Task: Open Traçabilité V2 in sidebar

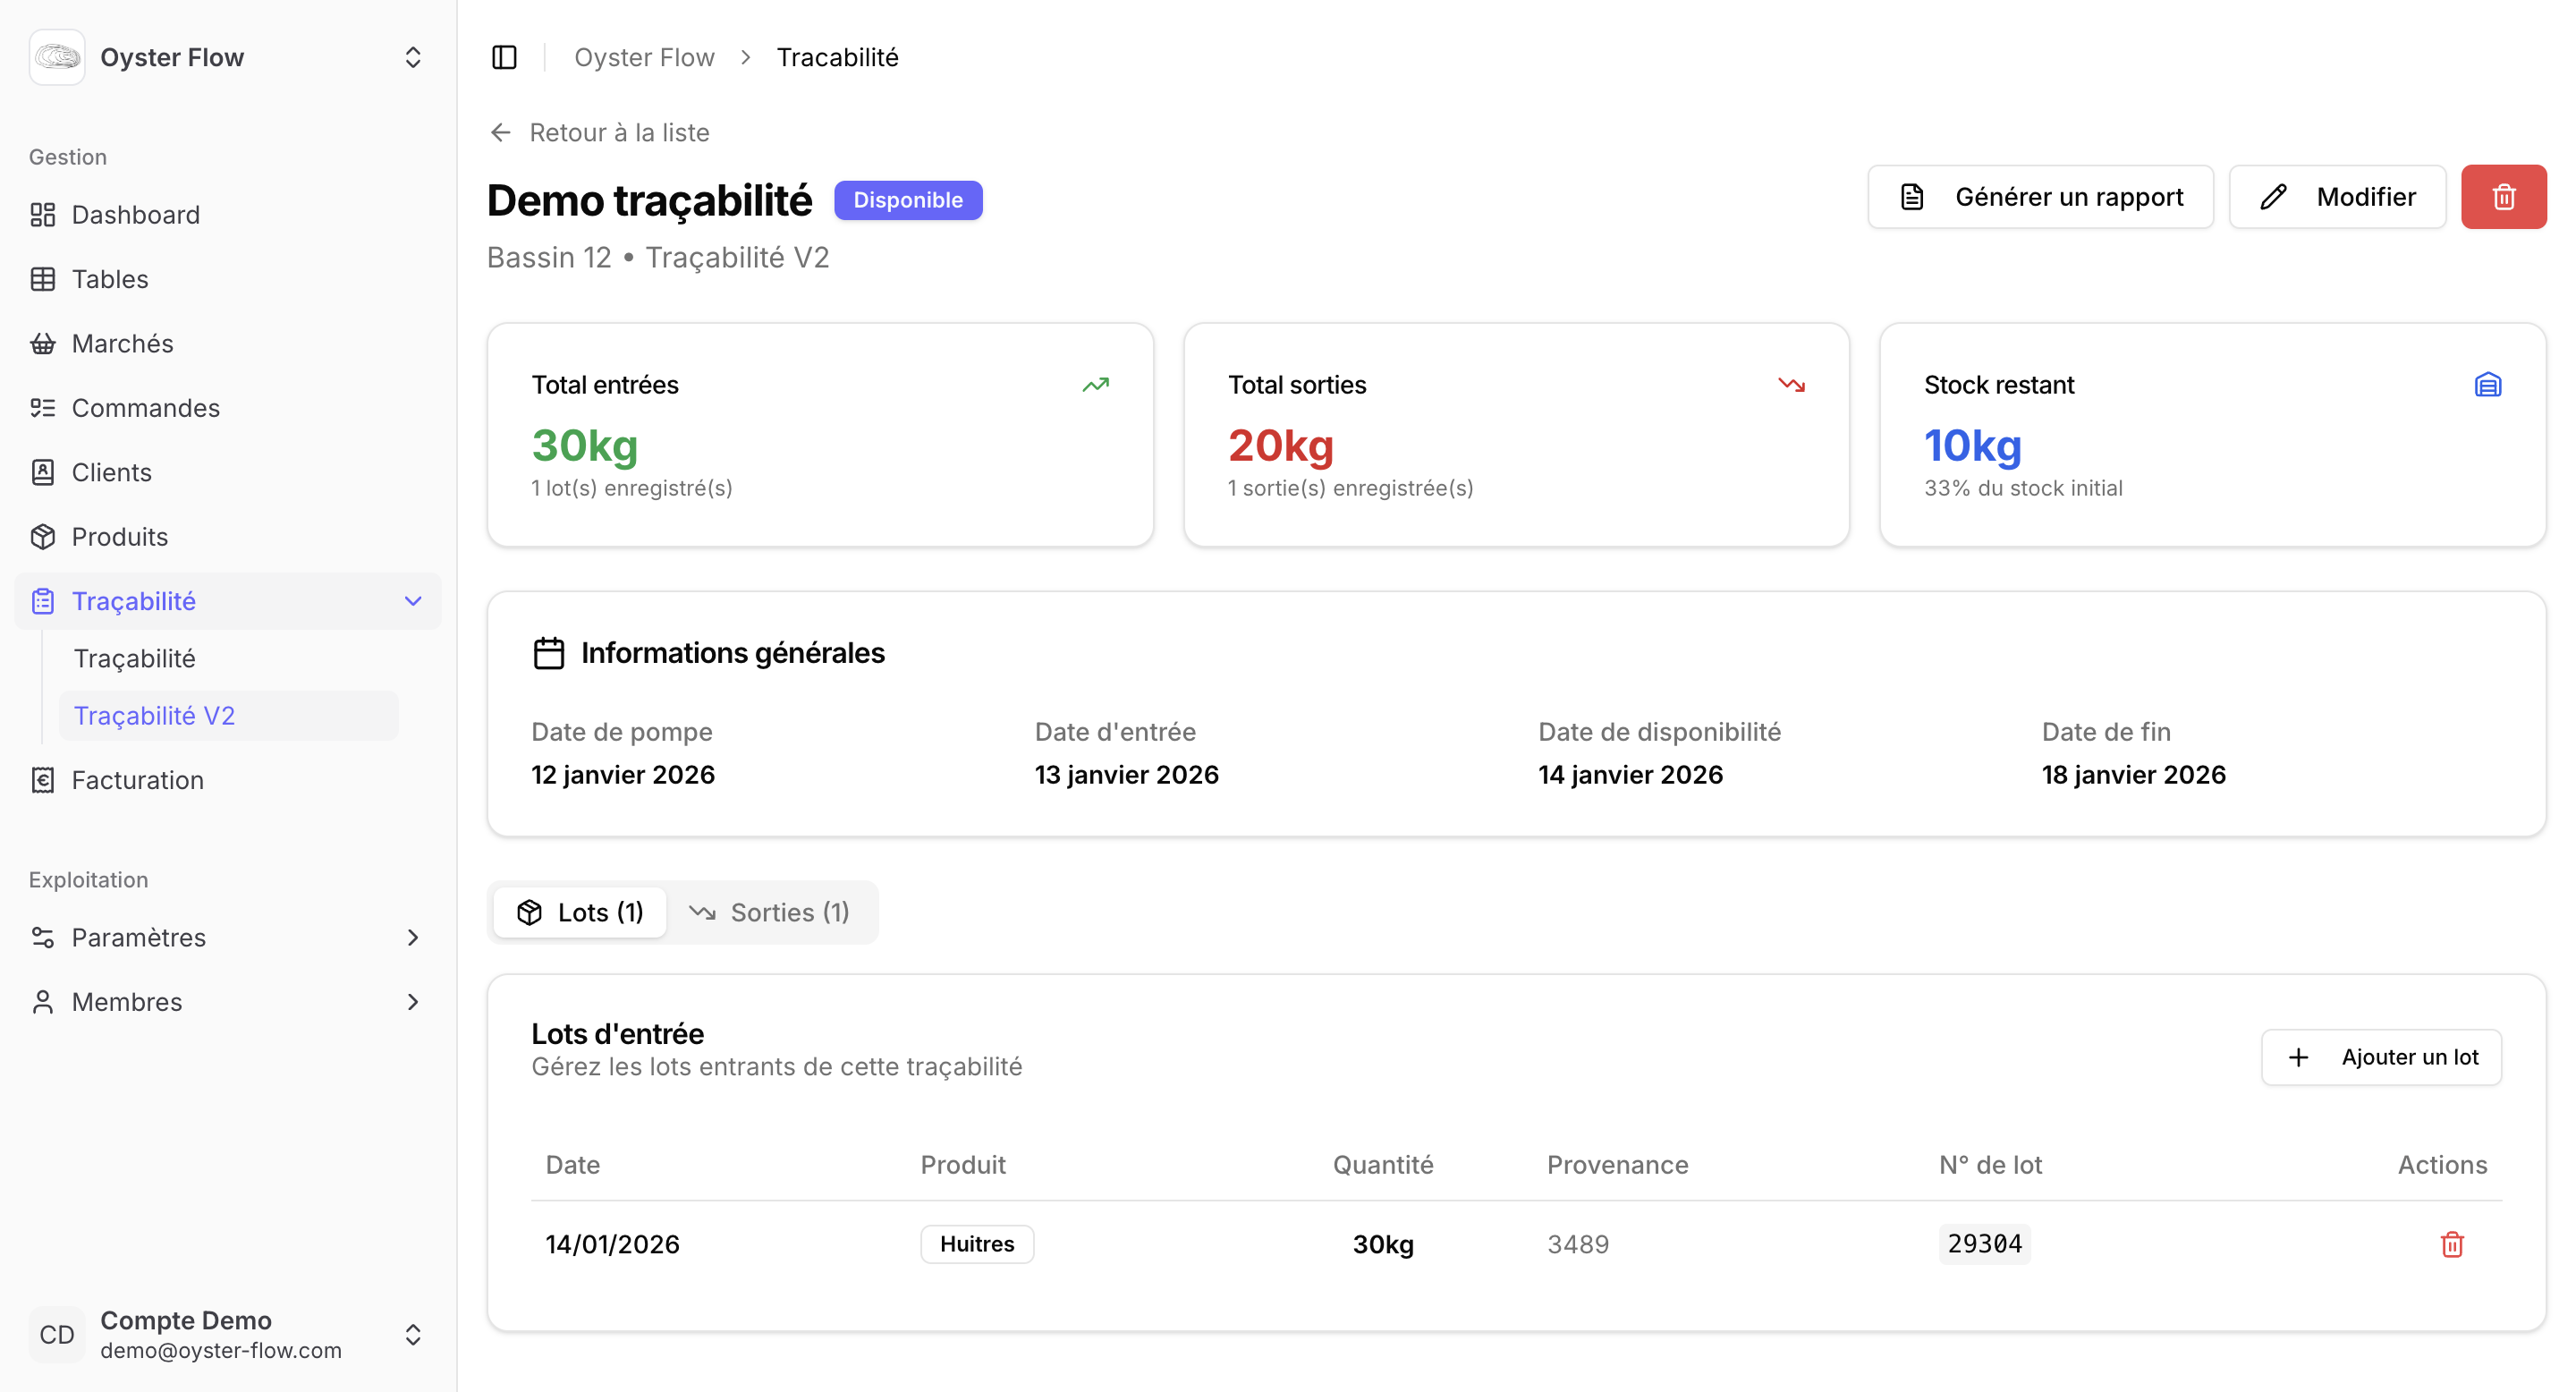Action: [155, 716]
